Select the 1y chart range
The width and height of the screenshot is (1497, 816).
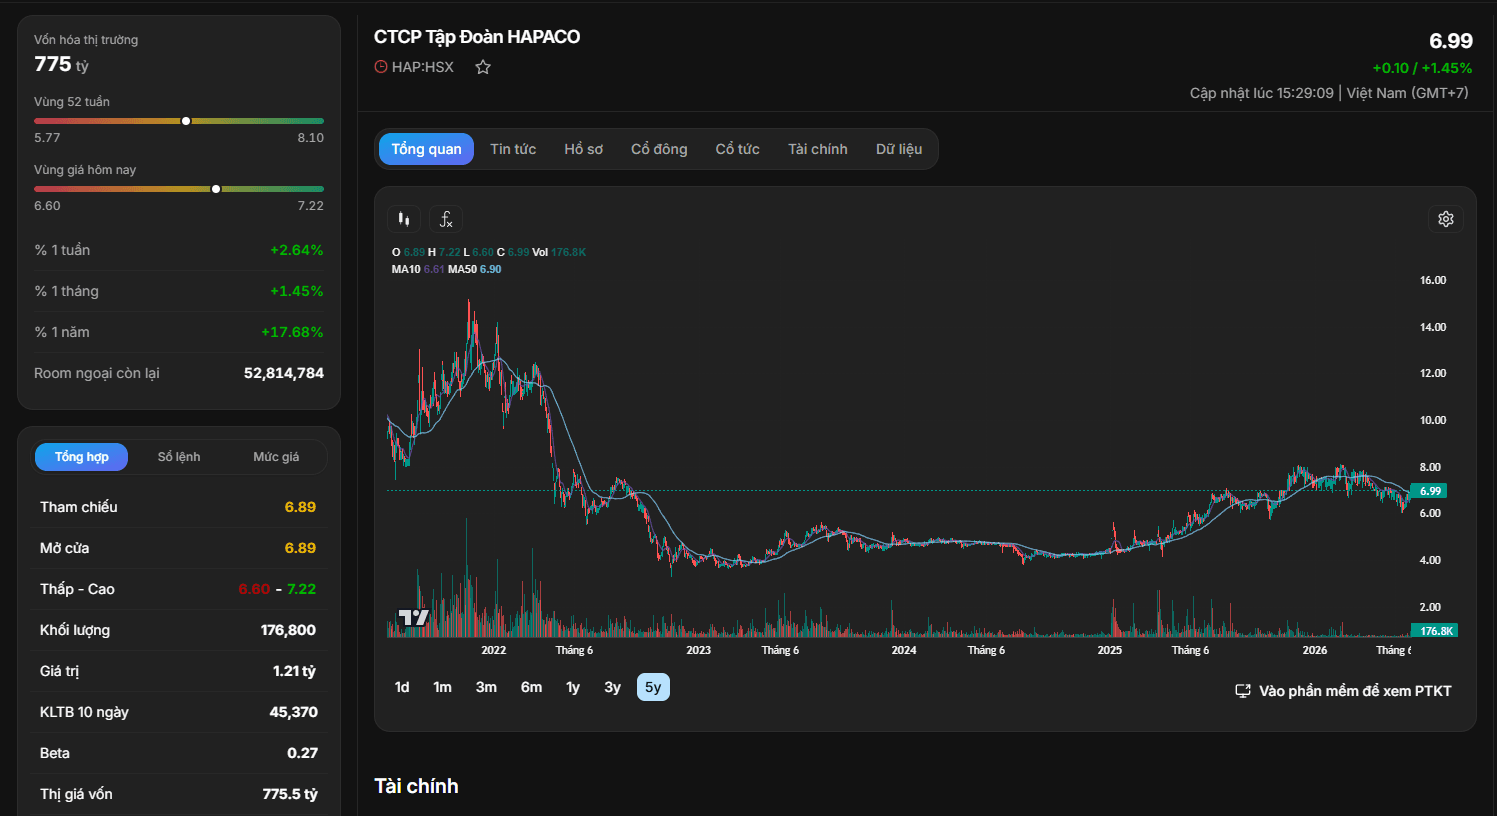coord(573,687)
